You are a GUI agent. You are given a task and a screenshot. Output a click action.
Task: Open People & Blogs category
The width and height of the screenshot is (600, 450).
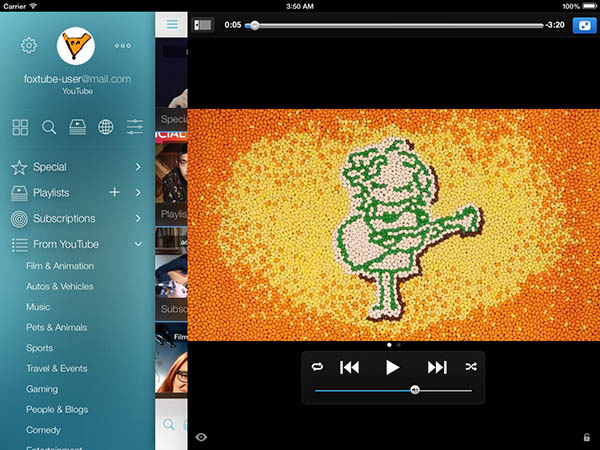coord(57,410)
